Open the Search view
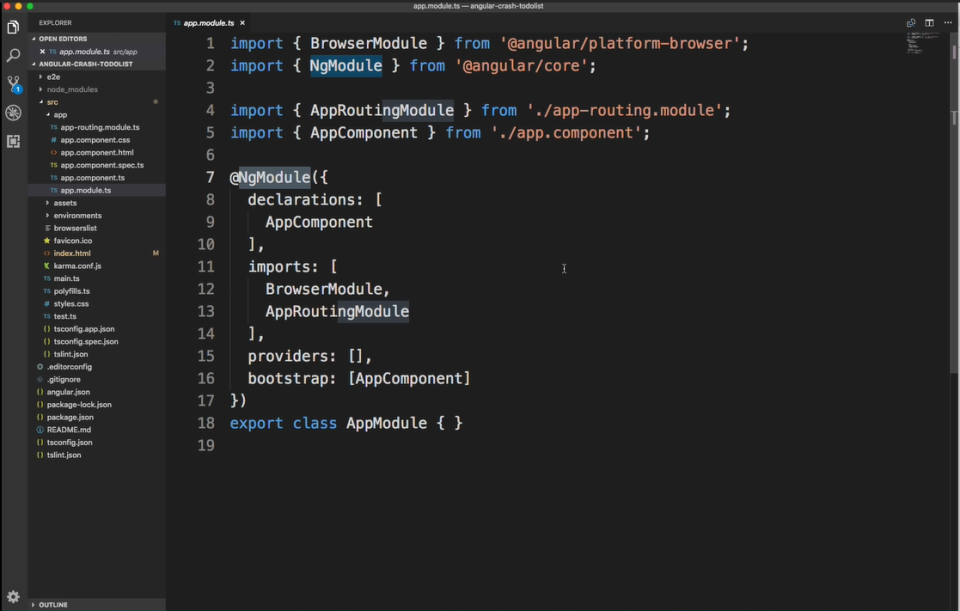The width and height of the screenshot is (960, 611). (13, 57)
